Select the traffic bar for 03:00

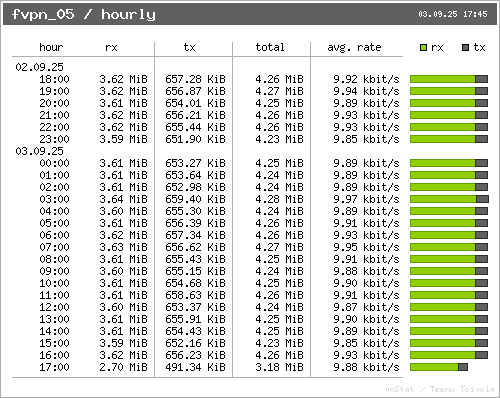click(449, 199)
